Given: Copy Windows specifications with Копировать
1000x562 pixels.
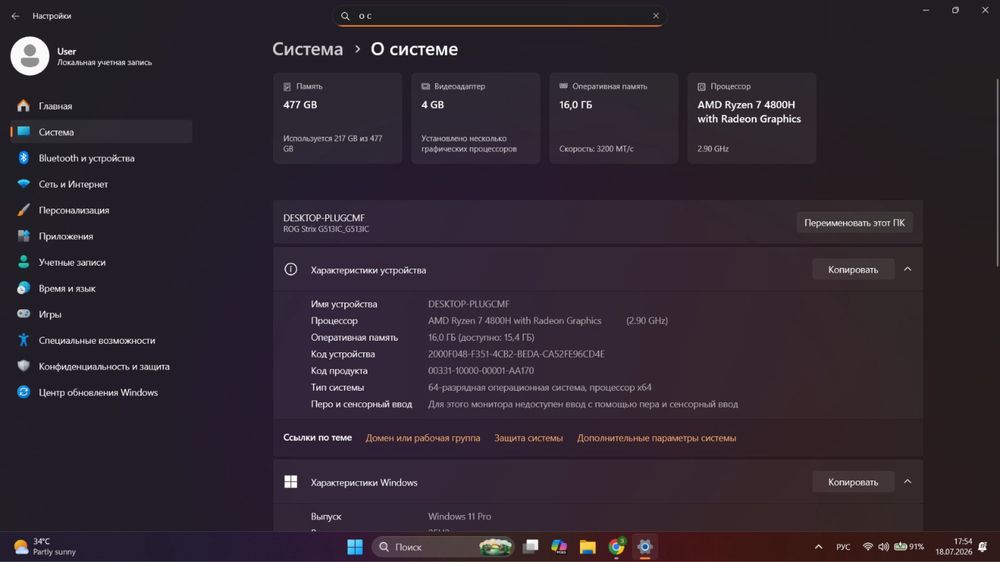Looking at the screenshot, I should point(853,482).
